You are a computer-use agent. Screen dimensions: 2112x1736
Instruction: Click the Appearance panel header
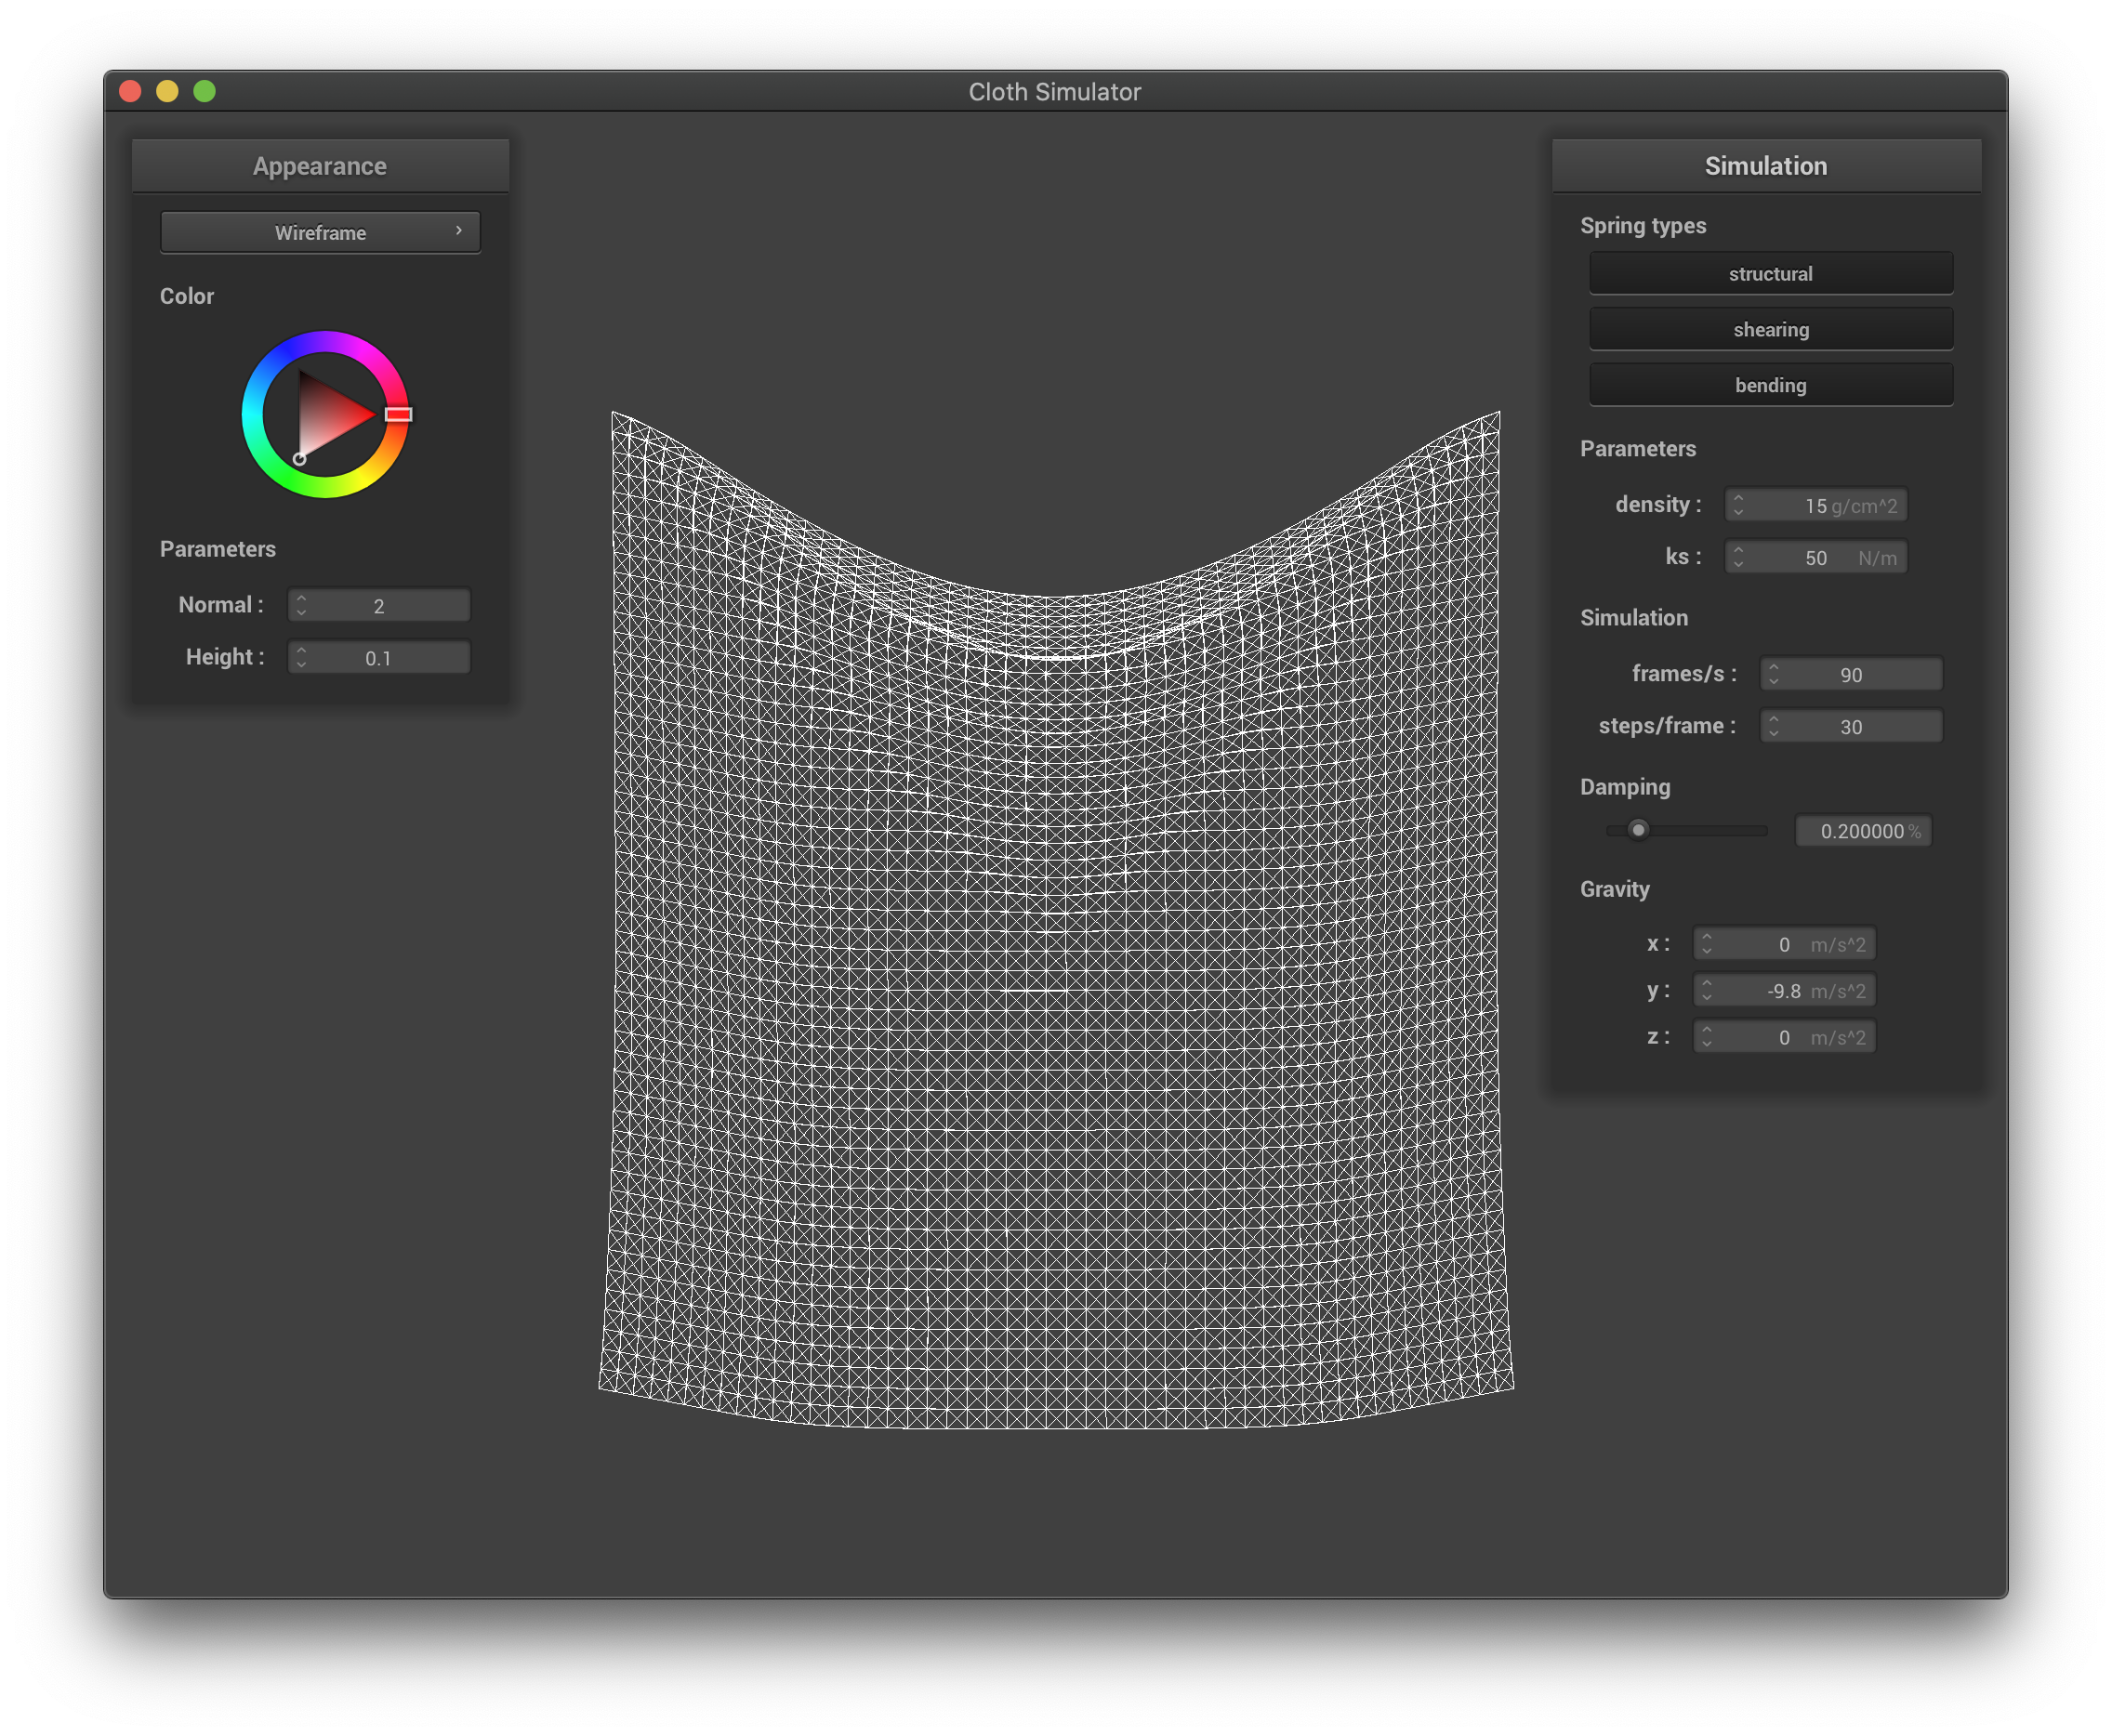click(320, 166)
